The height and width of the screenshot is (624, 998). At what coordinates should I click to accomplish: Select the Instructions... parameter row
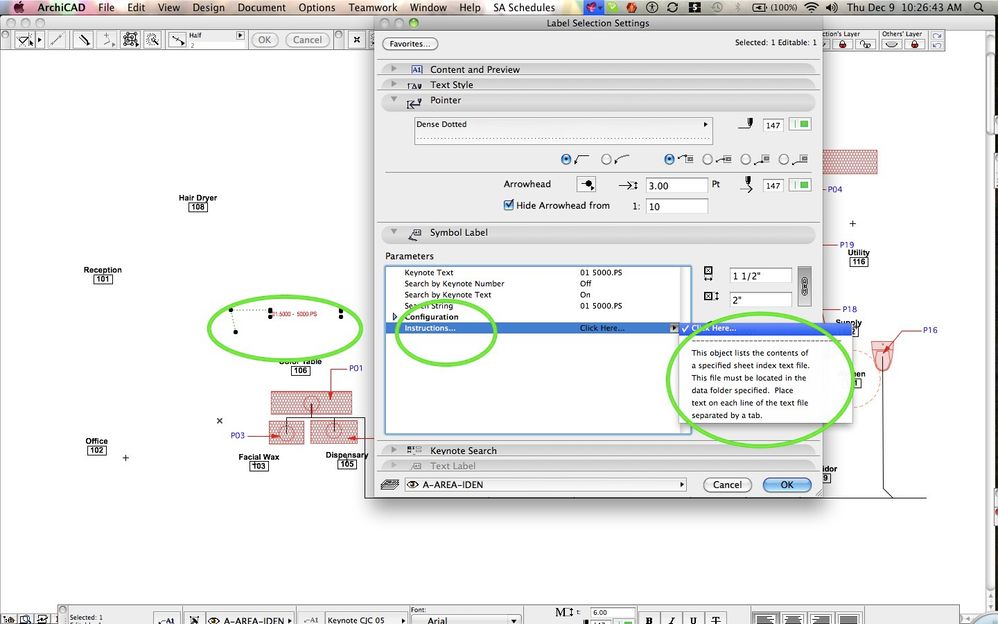coord(531,328)
